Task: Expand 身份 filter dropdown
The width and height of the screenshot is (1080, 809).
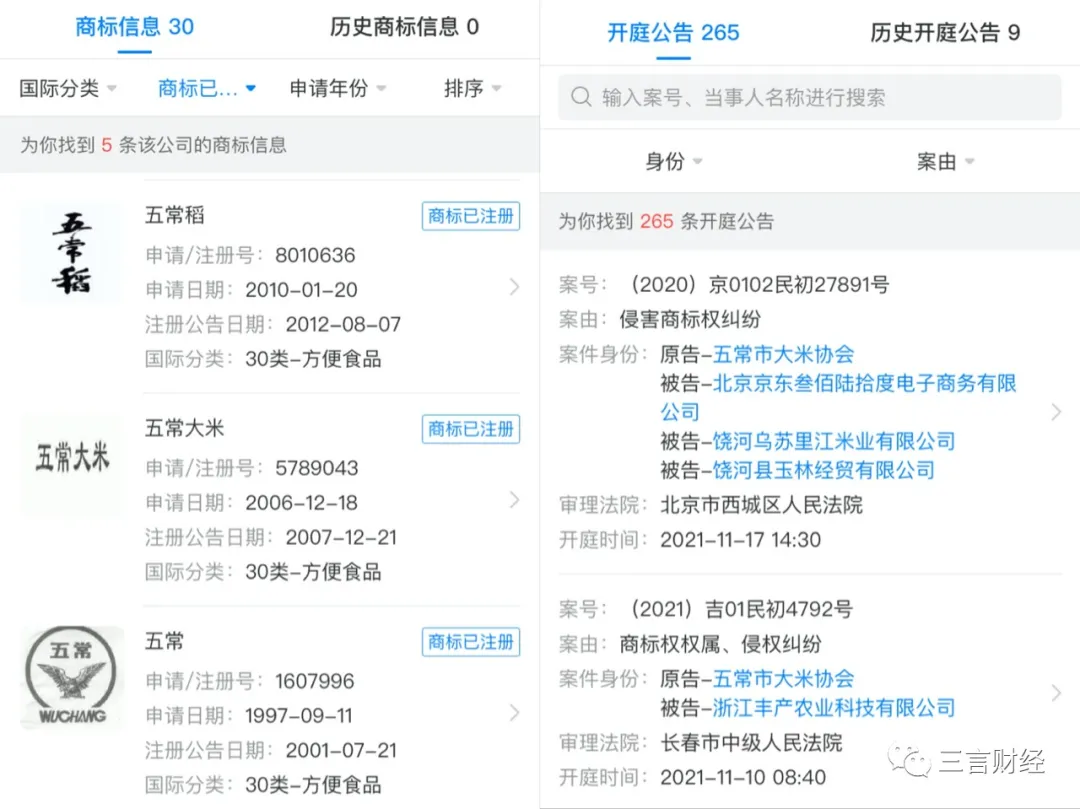Action: point(674,161)
